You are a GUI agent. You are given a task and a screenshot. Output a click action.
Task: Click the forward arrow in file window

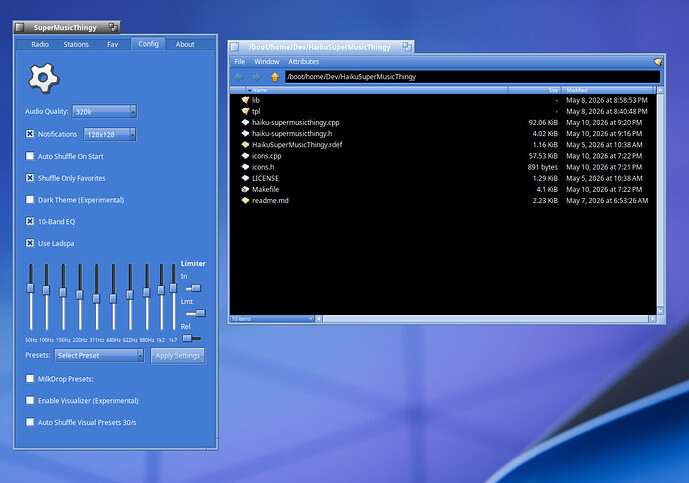point(256,77)
